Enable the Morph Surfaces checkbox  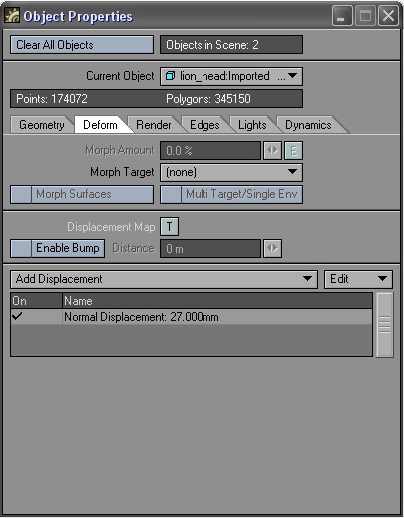[21, 194]
